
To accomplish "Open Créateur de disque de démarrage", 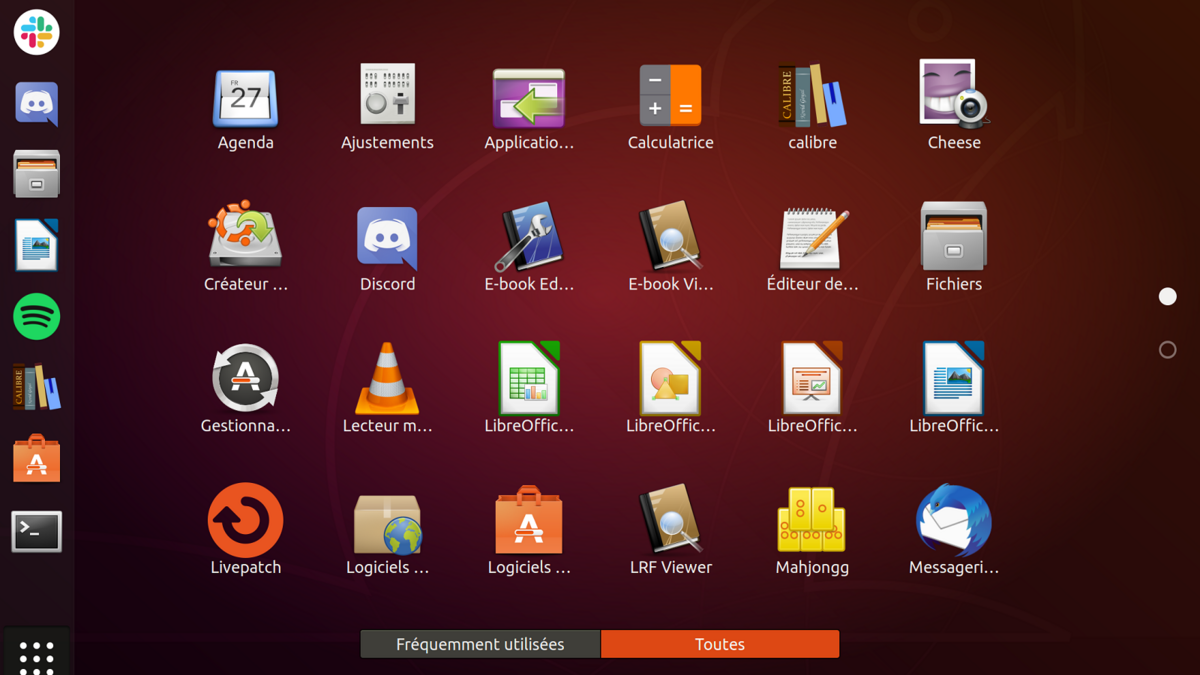I will pos(246,236).
